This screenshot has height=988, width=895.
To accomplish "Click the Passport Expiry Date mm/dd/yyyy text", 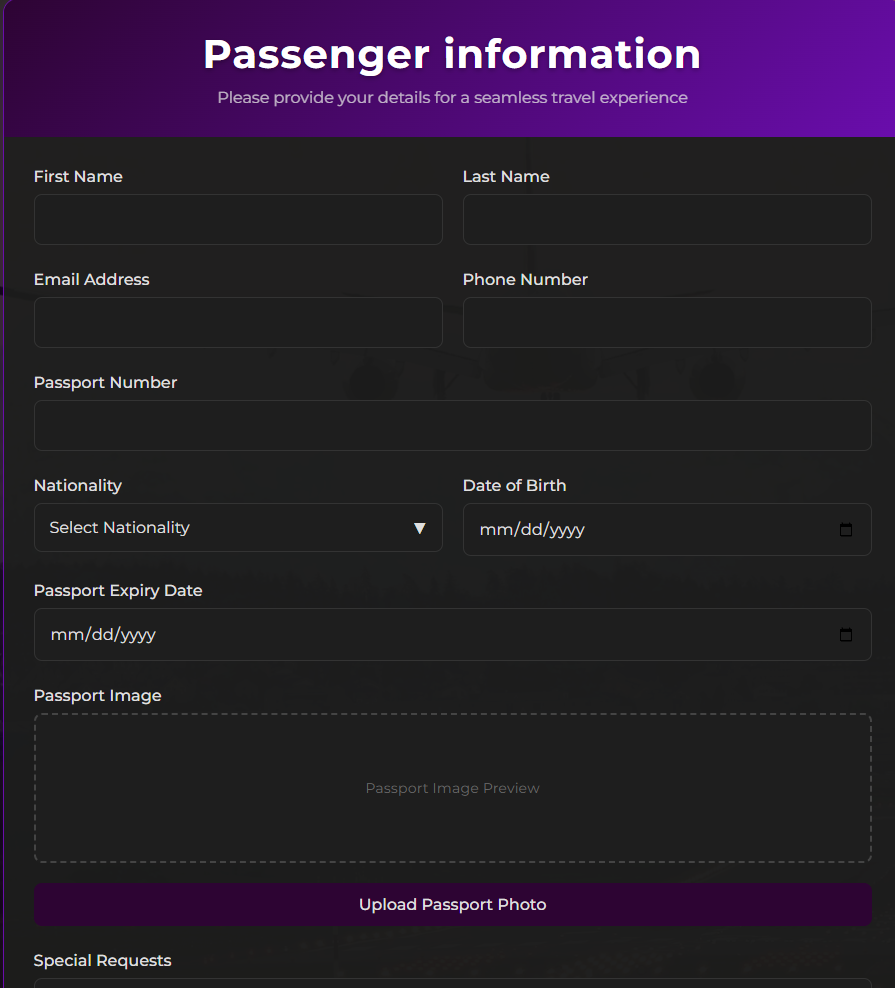I will click(103, 635).
